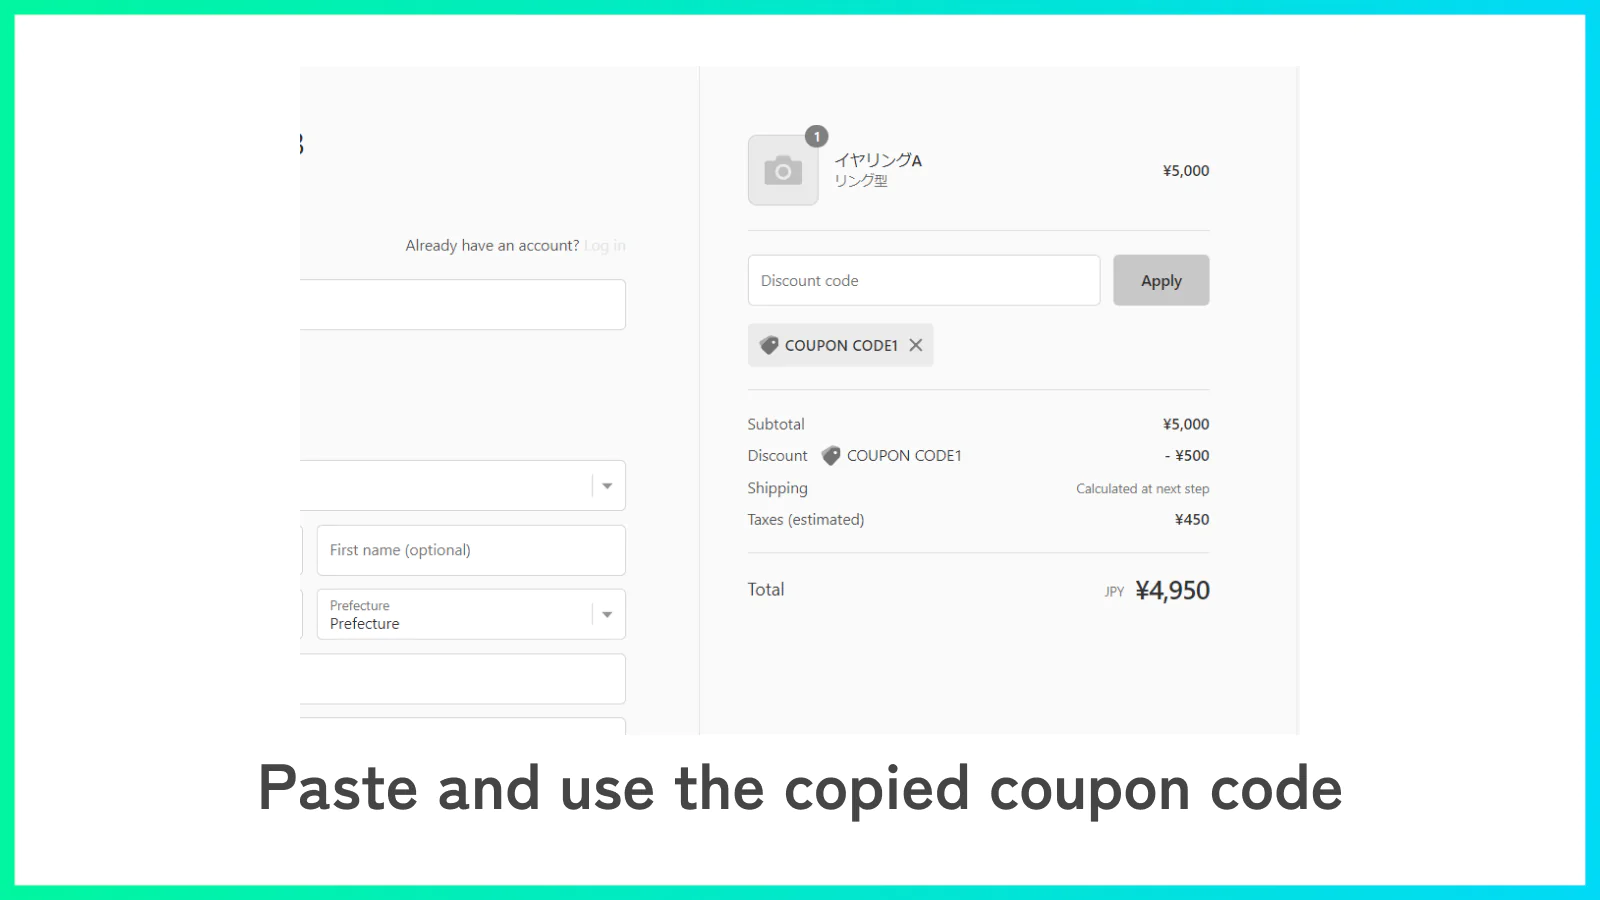Click the field below Already have an account
The height and width of the screenshot is (900, 1600).
click(463, 305)
